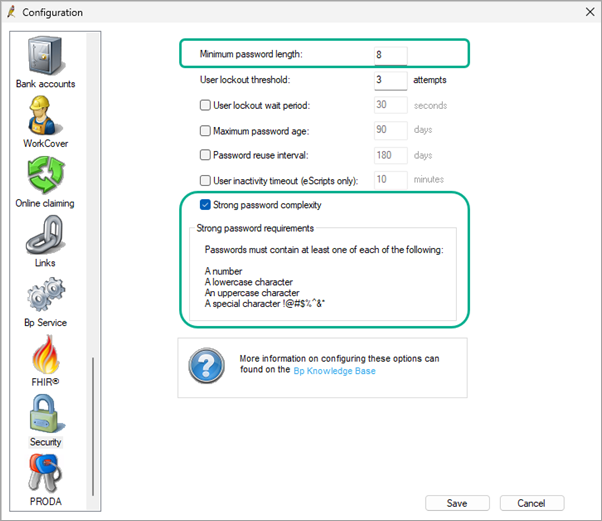This screenshot has width=602, height=521.
Task: Select the FHIR flame icon
Action: pyautogui.click(x=46, y=354)
